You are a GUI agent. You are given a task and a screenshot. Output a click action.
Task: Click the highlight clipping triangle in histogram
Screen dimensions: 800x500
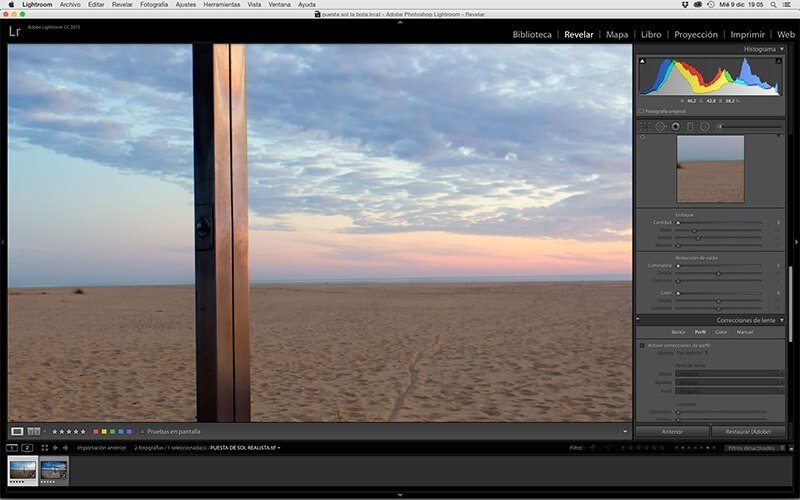pyautogui.click(x=779, y=61)
